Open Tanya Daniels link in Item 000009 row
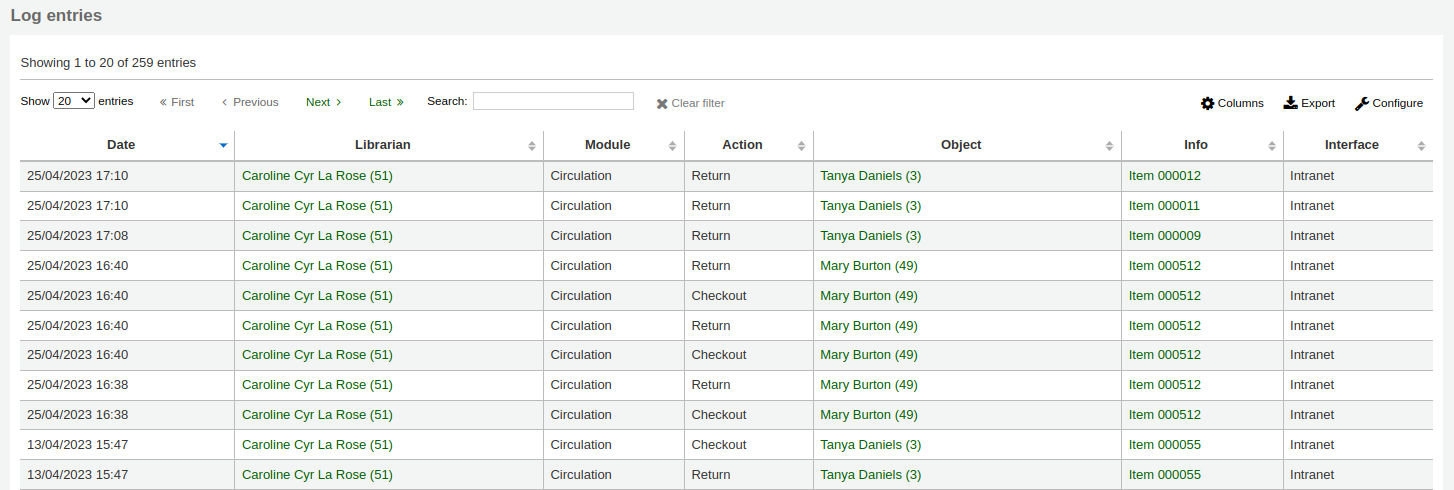The image size is (1454, 490). 871,236
